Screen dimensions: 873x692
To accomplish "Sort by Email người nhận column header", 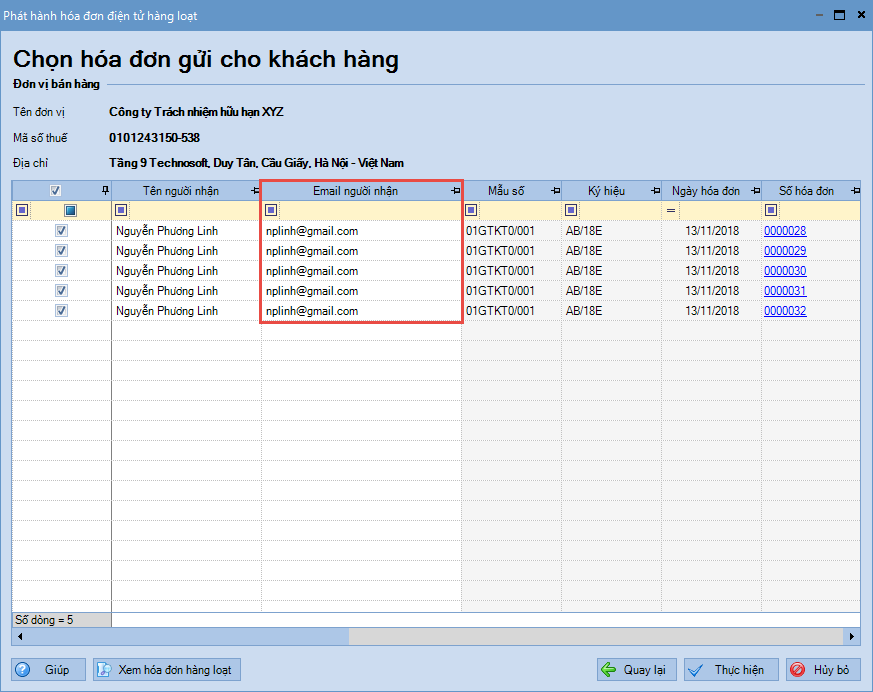I will click(355, 191).
